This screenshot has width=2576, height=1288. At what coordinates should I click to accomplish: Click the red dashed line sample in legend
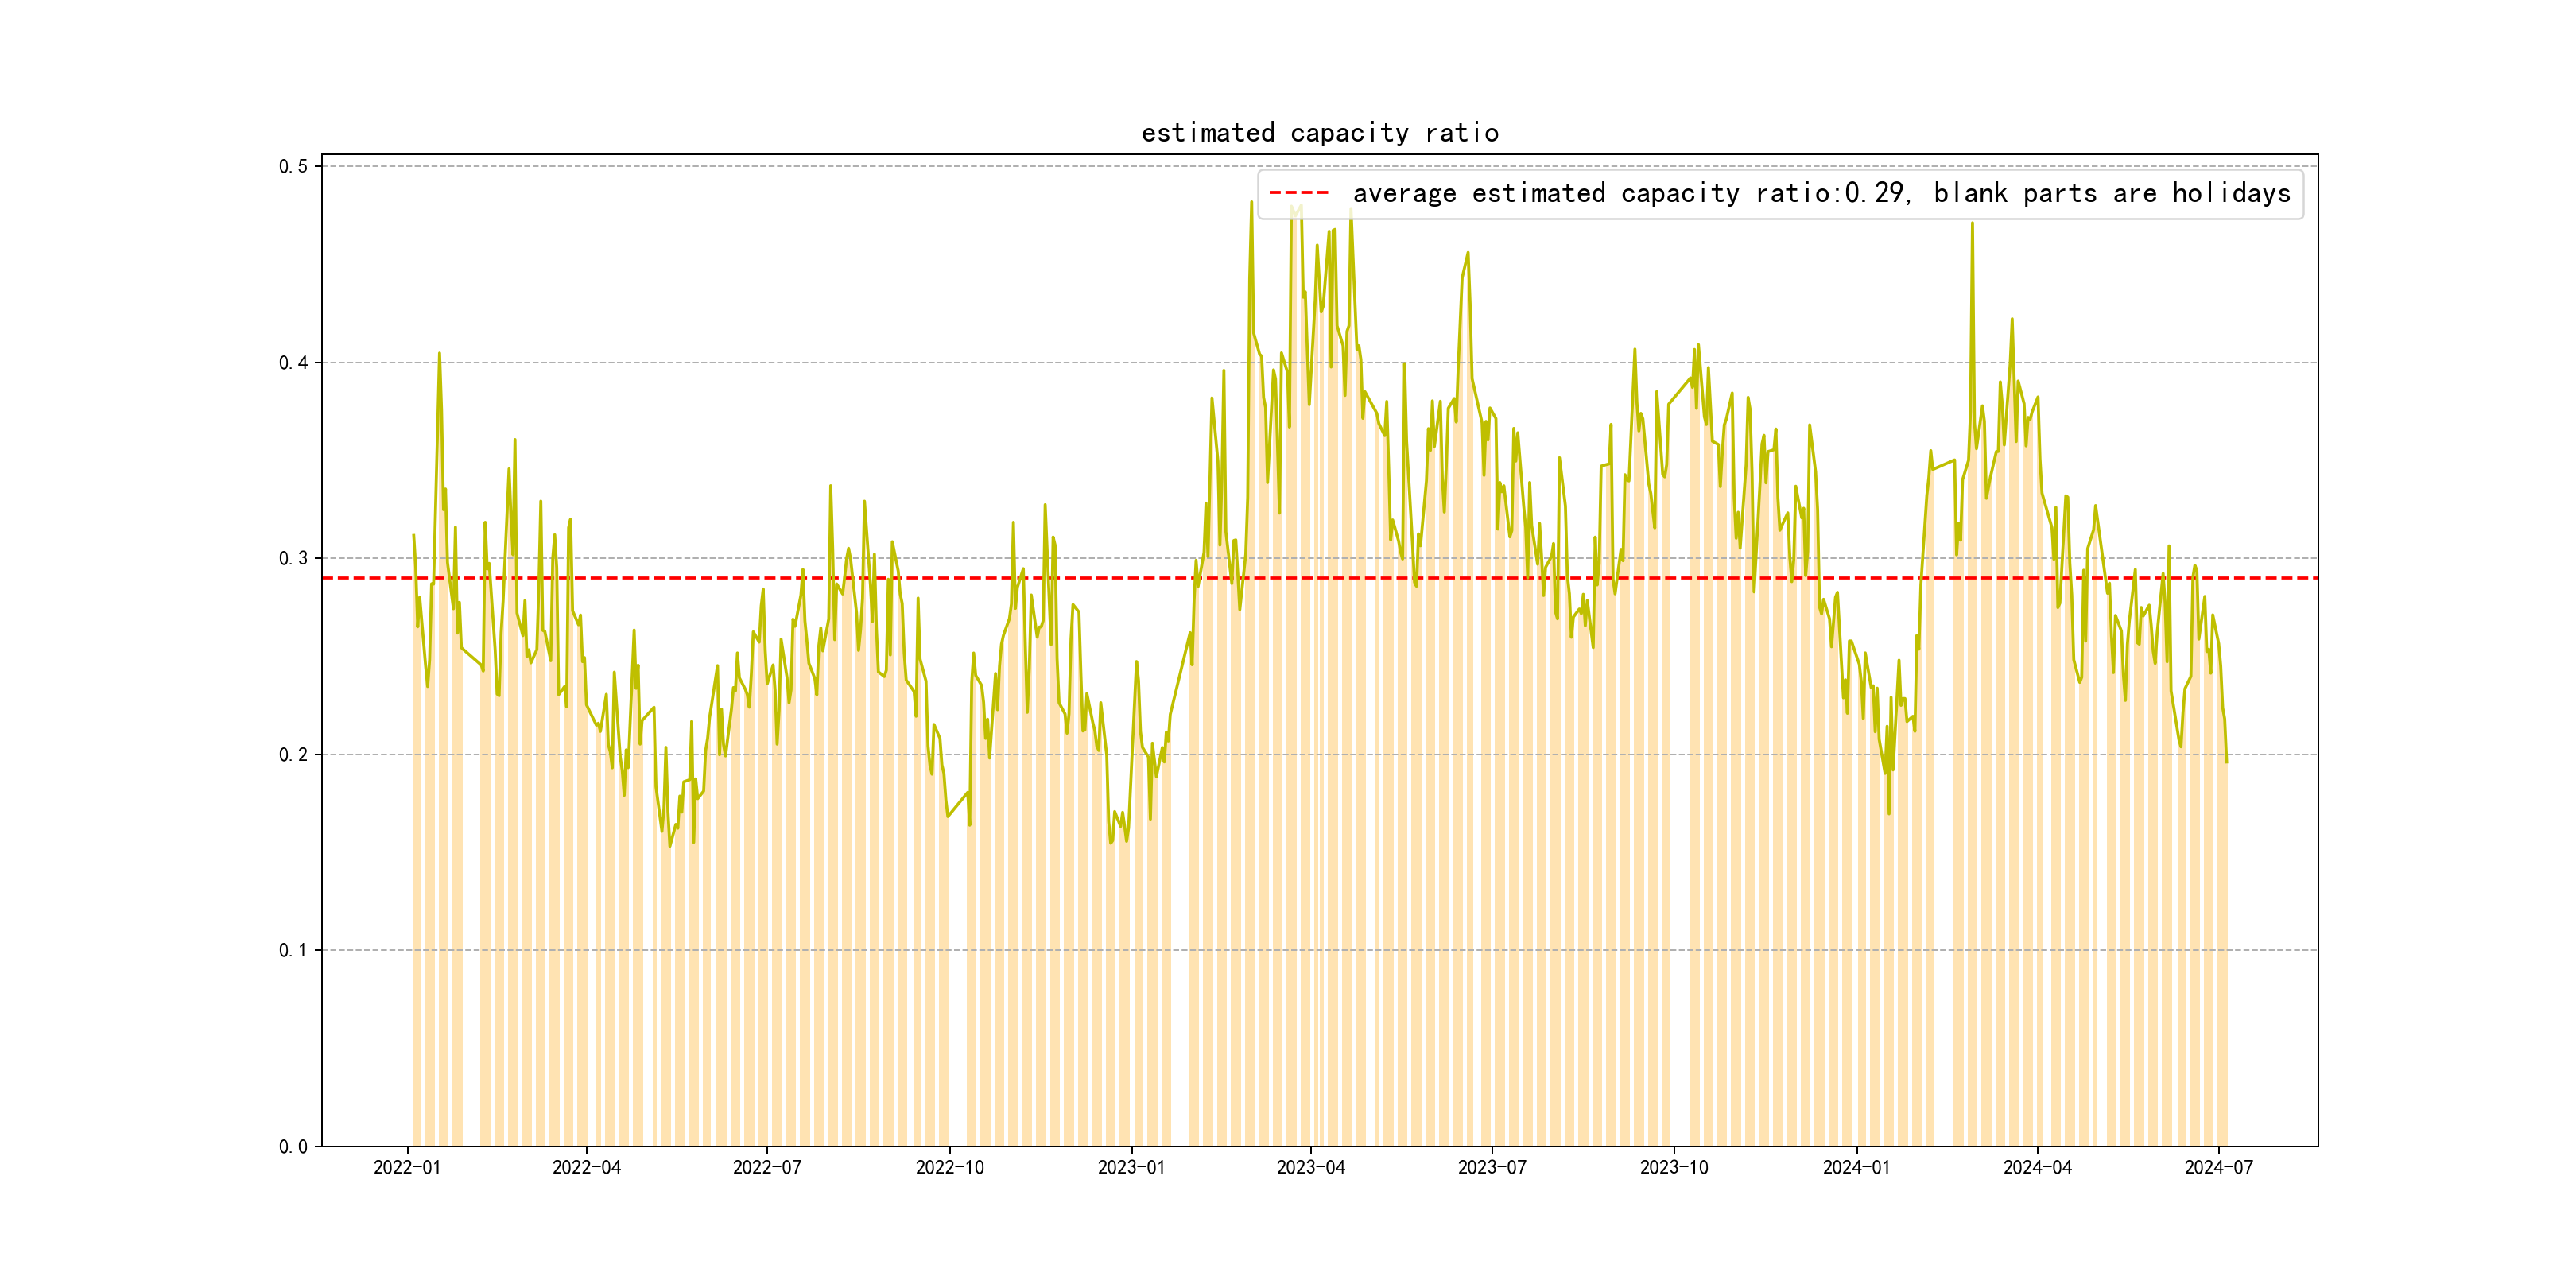[x=1298, y=193]
